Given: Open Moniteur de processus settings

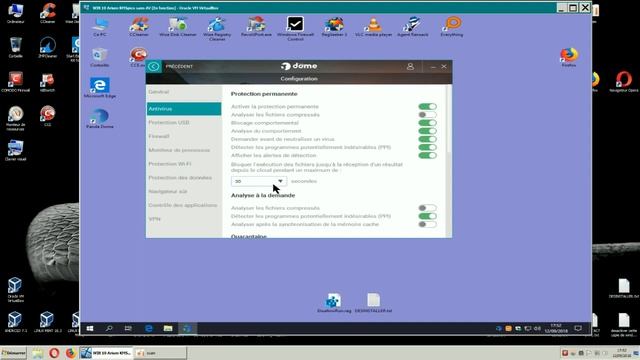Looking at the screenshot, I should (x=184, y=150).
